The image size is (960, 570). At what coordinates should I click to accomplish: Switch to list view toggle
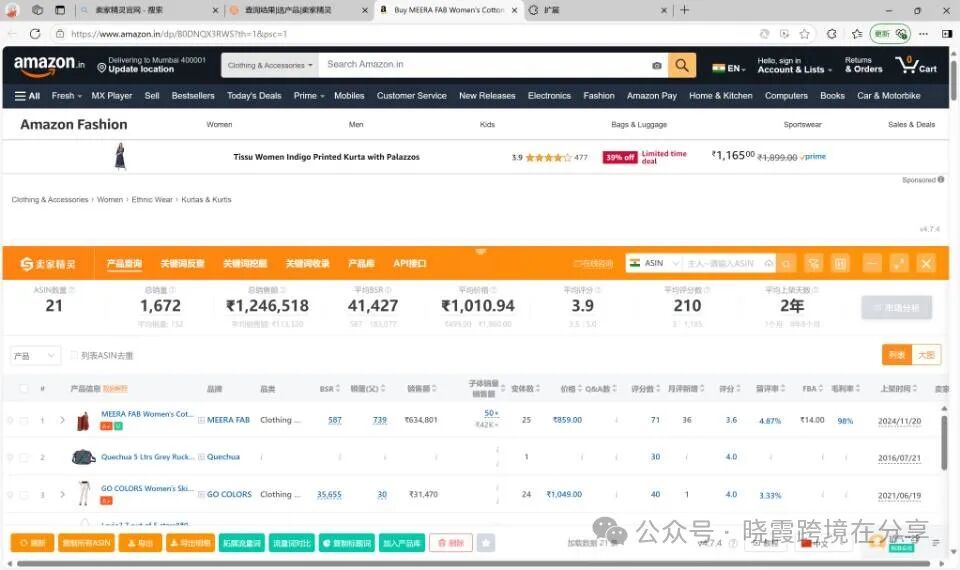(x=897, y=355)
